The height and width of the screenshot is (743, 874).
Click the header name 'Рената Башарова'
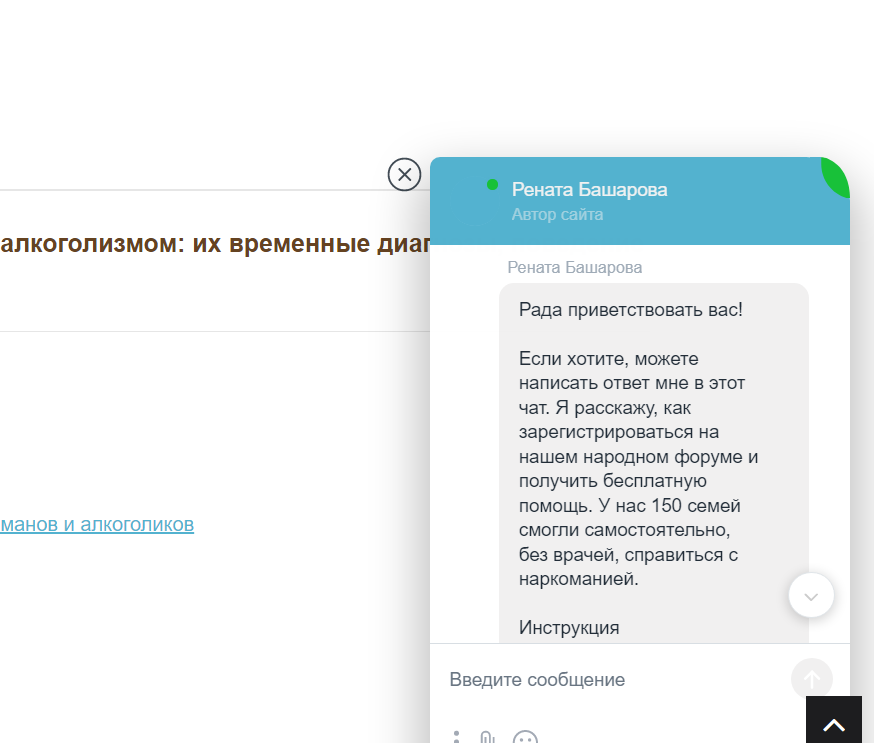click(589, 189)
